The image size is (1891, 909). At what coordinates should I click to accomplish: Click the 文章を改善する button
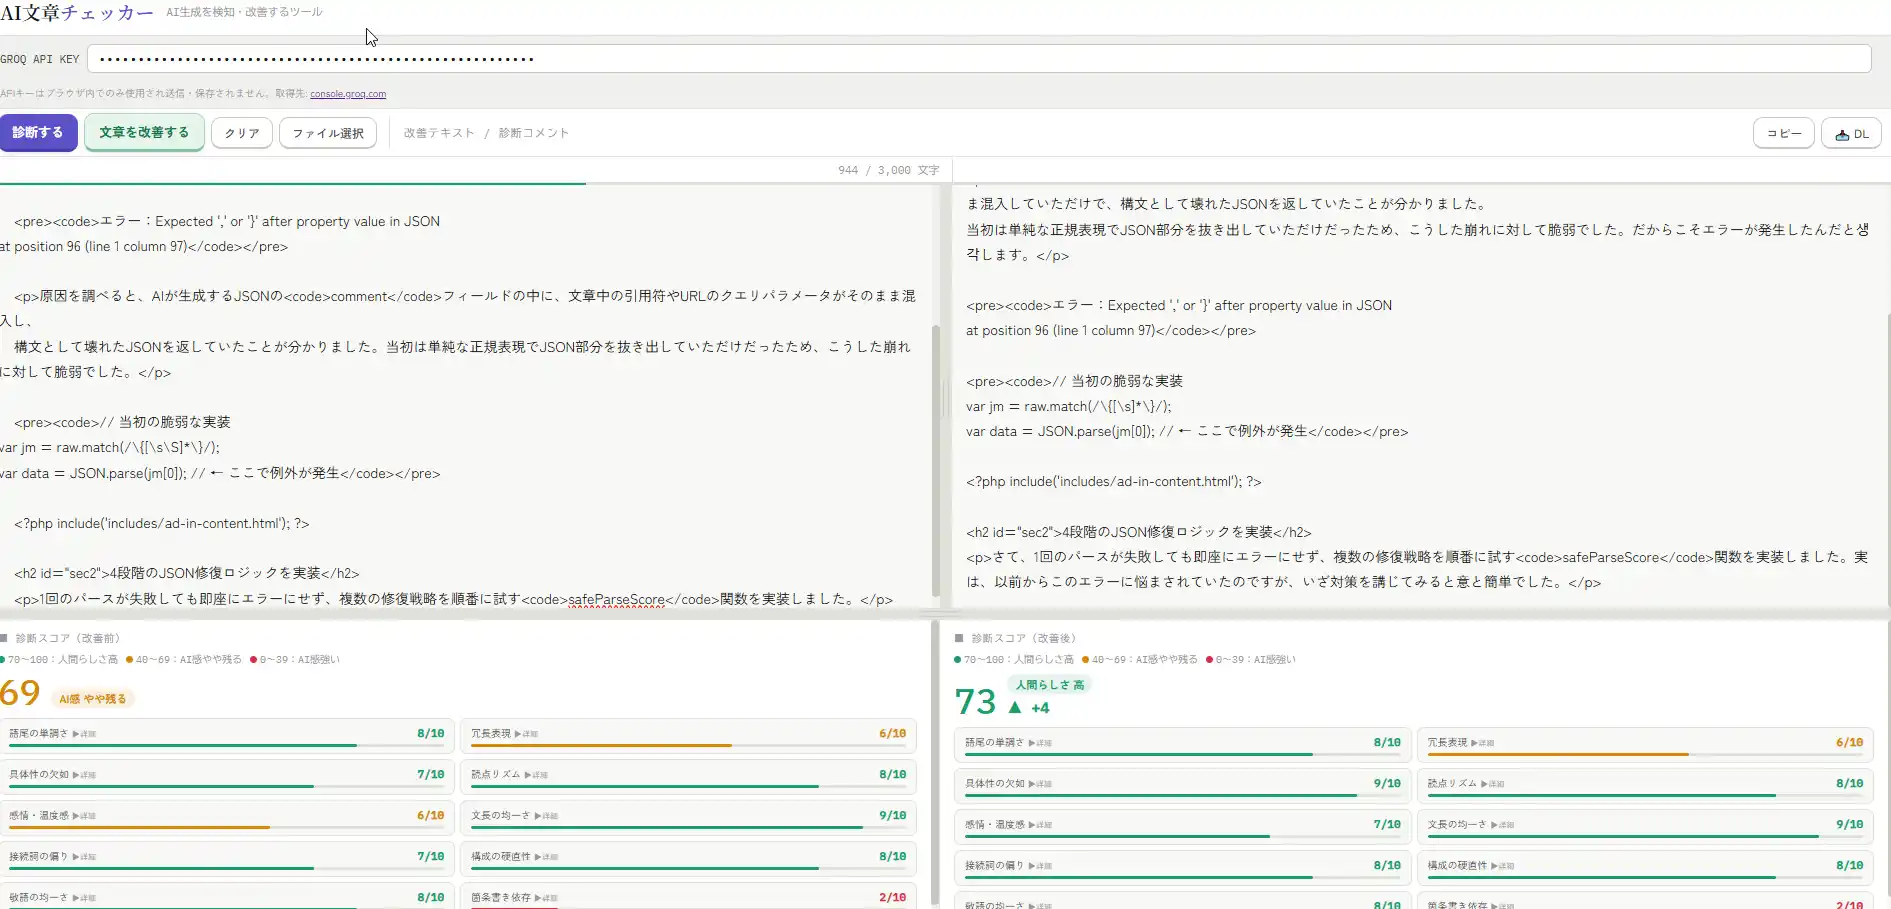tap(144, 132)
